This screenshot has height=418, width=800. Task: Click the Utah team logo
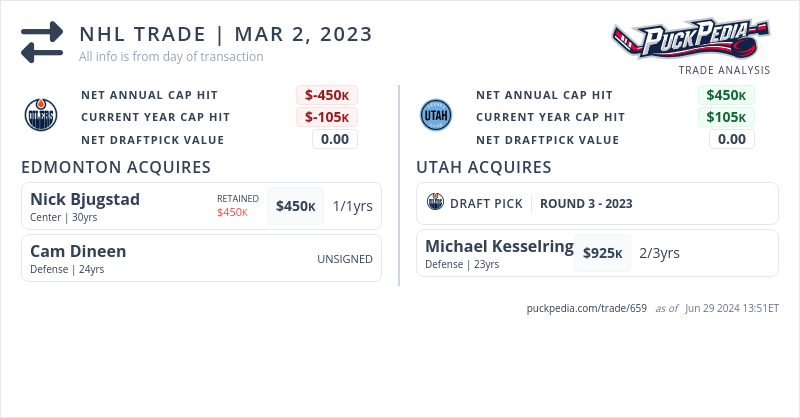(436, 116)
